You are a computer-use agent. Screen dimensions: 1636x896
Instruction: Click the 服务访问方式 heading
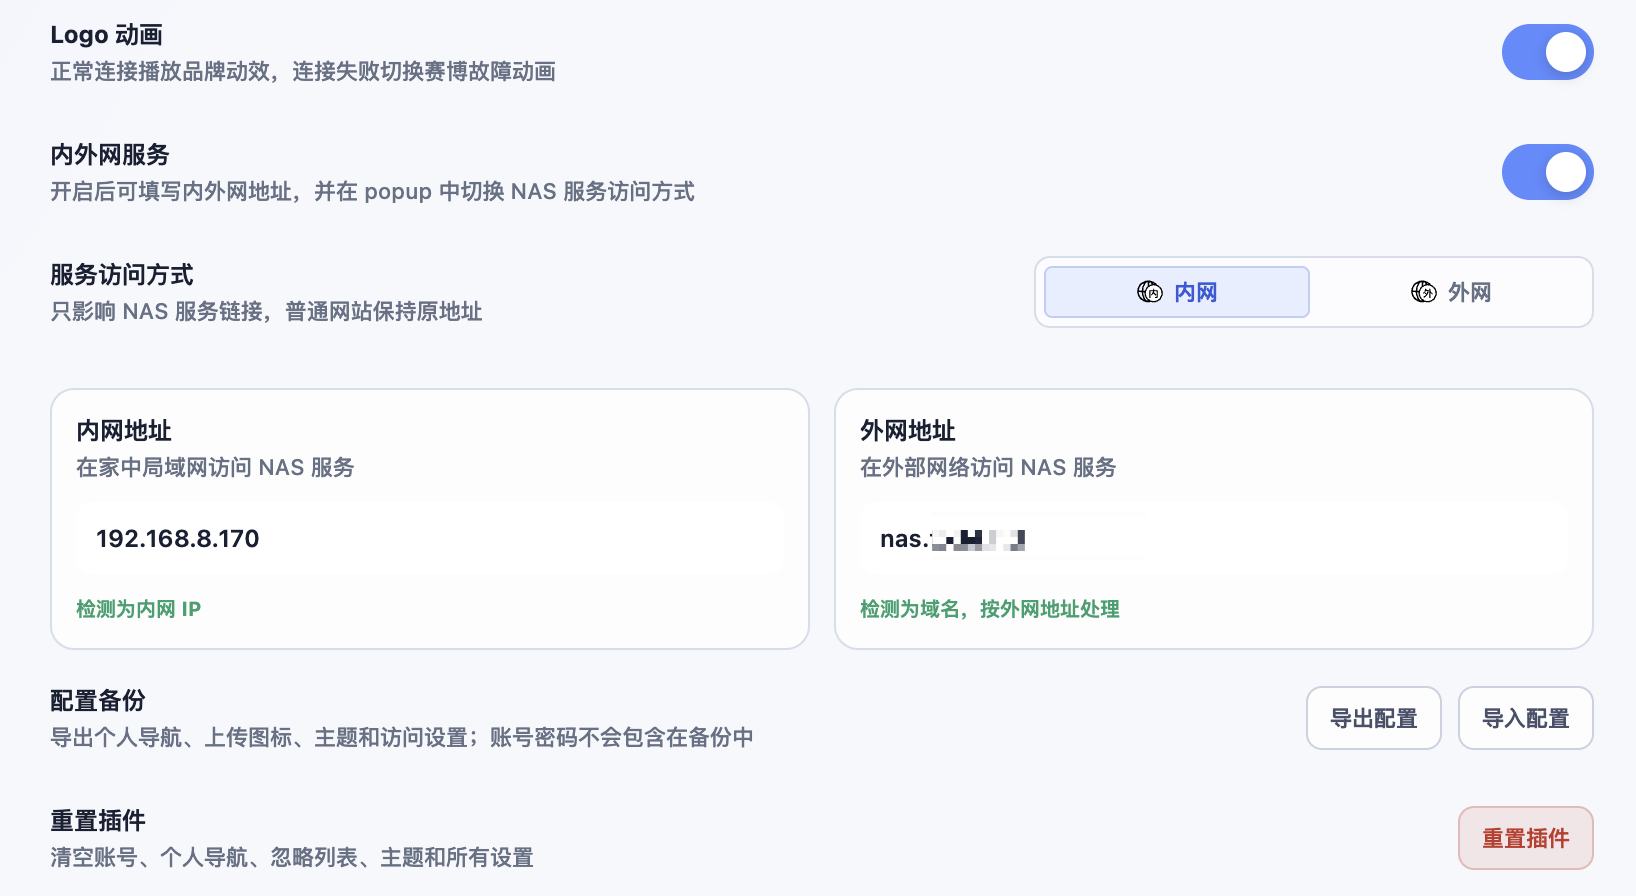tap(122, 275)
